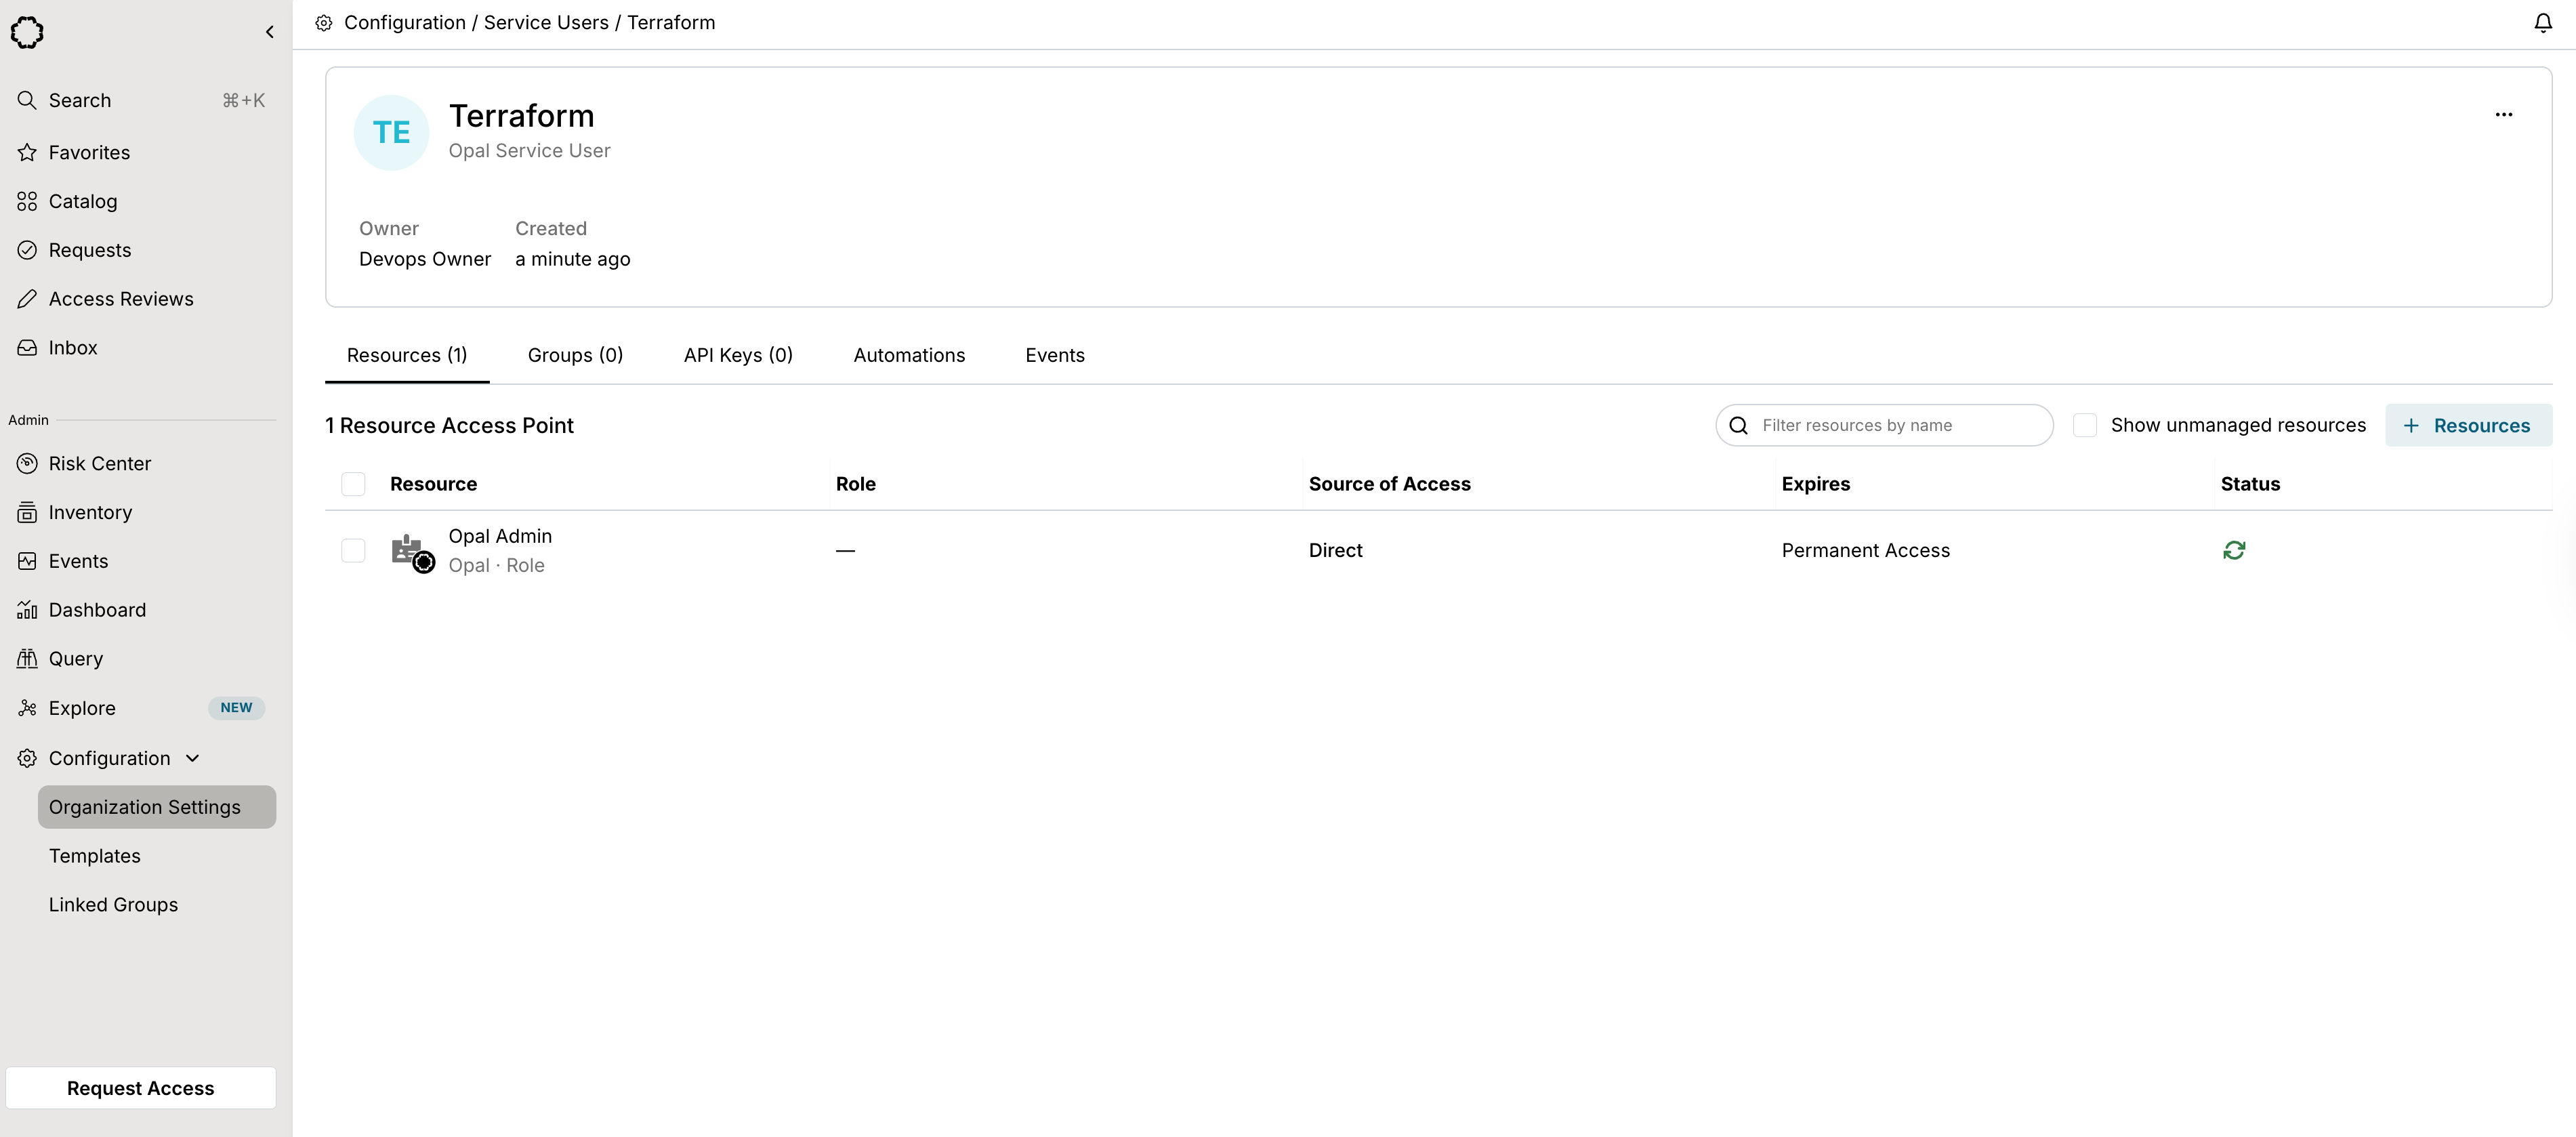The width and height of the screenshot is (2576, 1137).
Task: Select the Opal Admin row checkbox
Action: [x=353, y=550]
